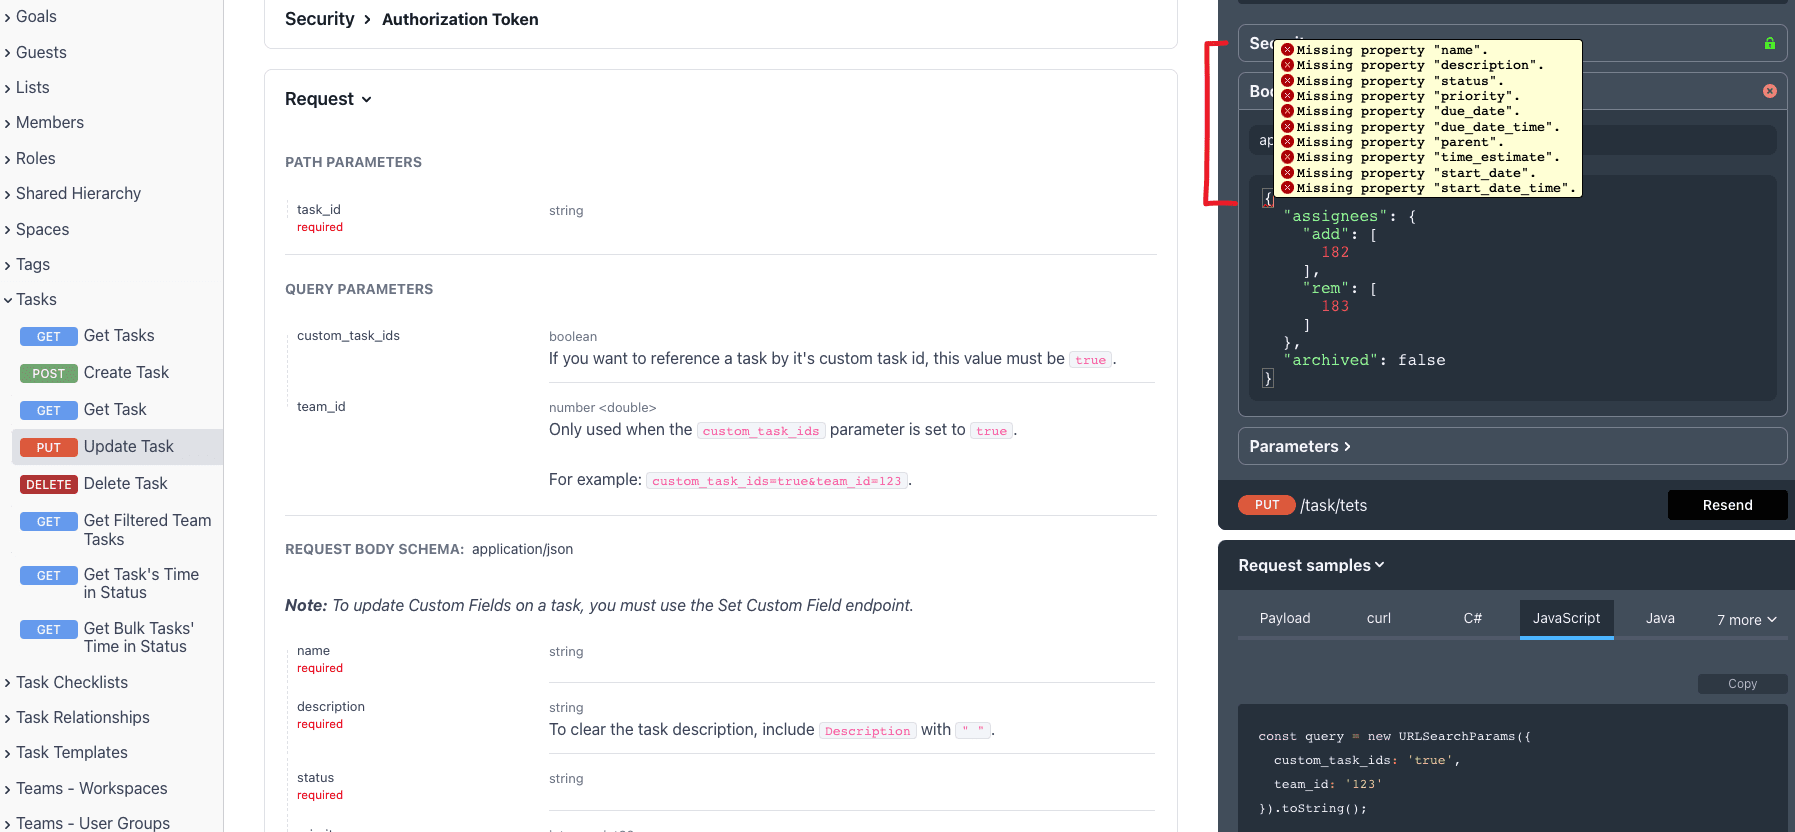Select the Update Task endpoint
1795x832 pixels.
click(118, 447)
